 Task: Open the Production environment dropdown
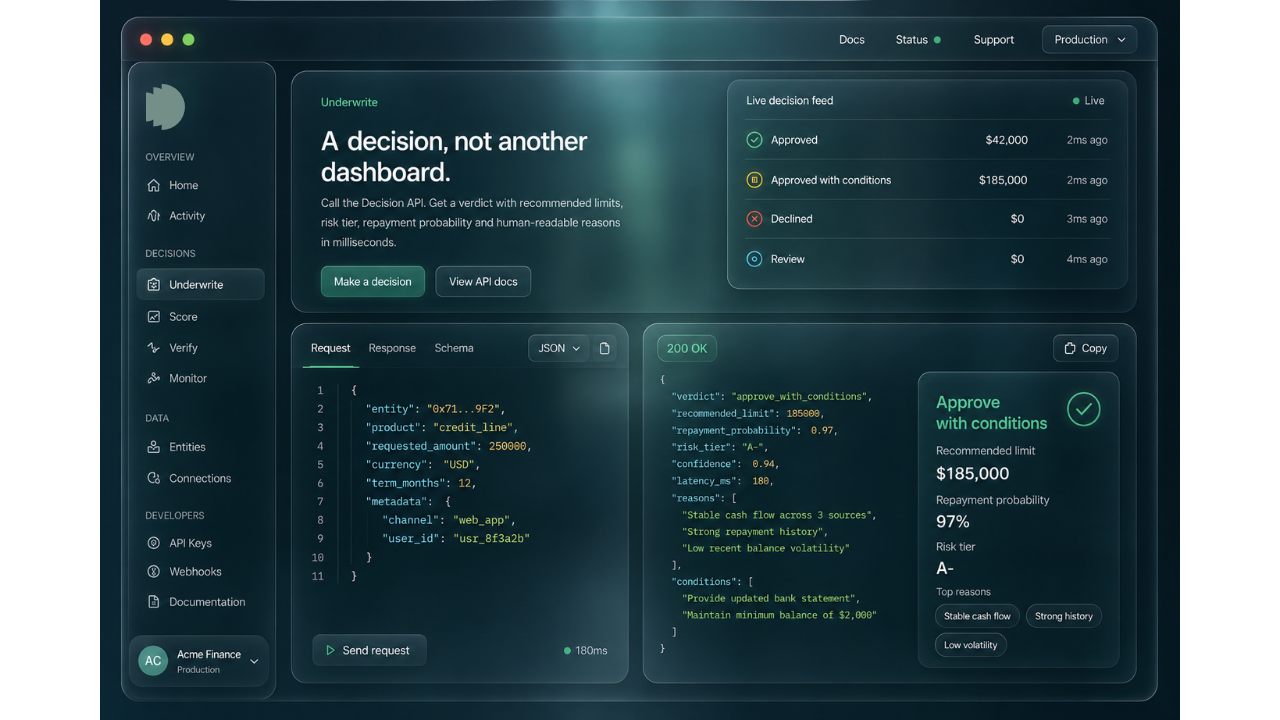pos(1089,40)
